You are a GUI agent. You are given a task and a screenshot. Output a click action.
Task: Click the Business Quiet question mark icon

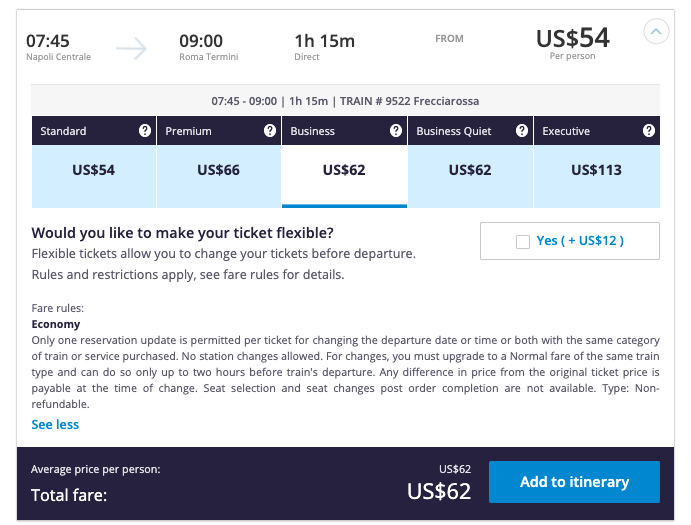click(521, 131)
